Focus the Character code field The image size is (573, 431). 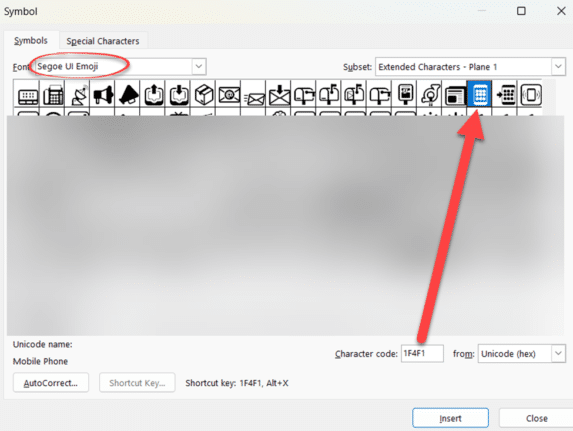pos(422,354)
